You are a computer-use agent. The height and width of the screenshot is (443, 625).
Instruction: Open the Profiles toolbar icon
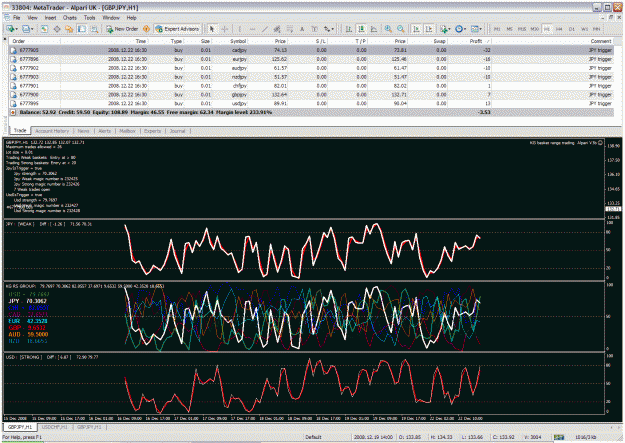coord(26,29)
